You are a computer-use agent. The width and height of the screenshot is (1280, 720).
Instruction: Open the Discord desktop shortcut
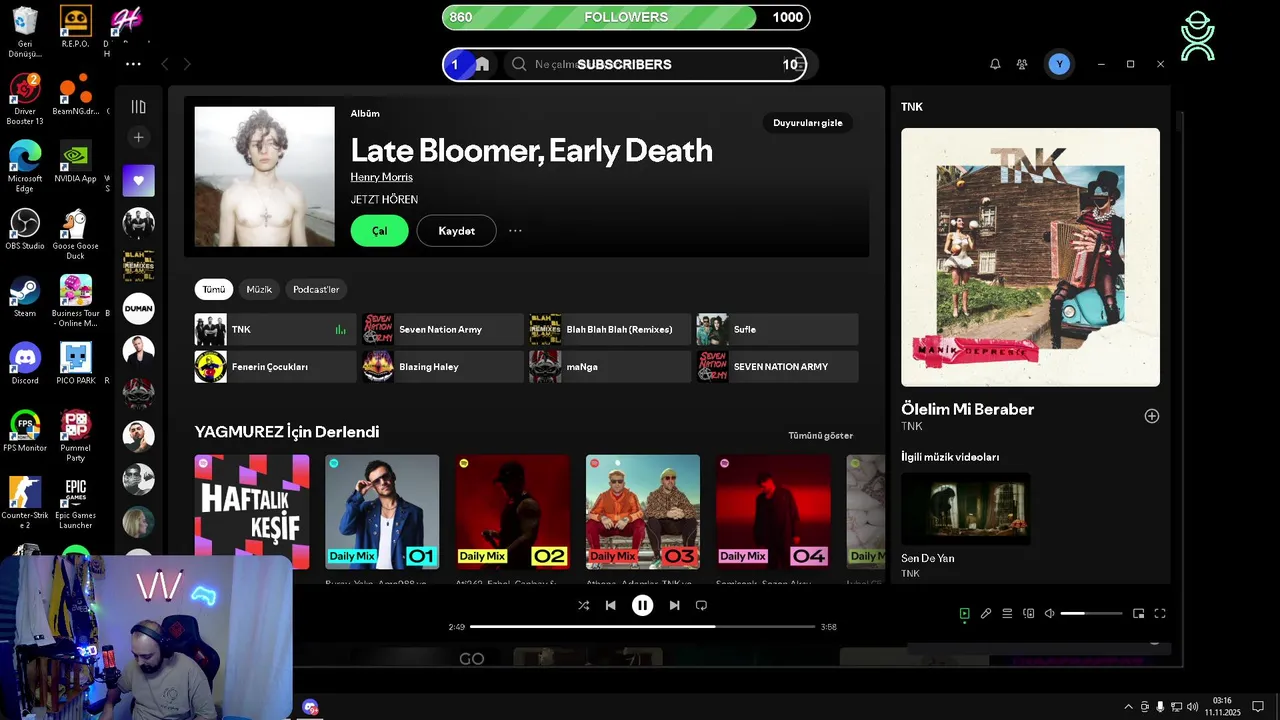tap(25, 364)
